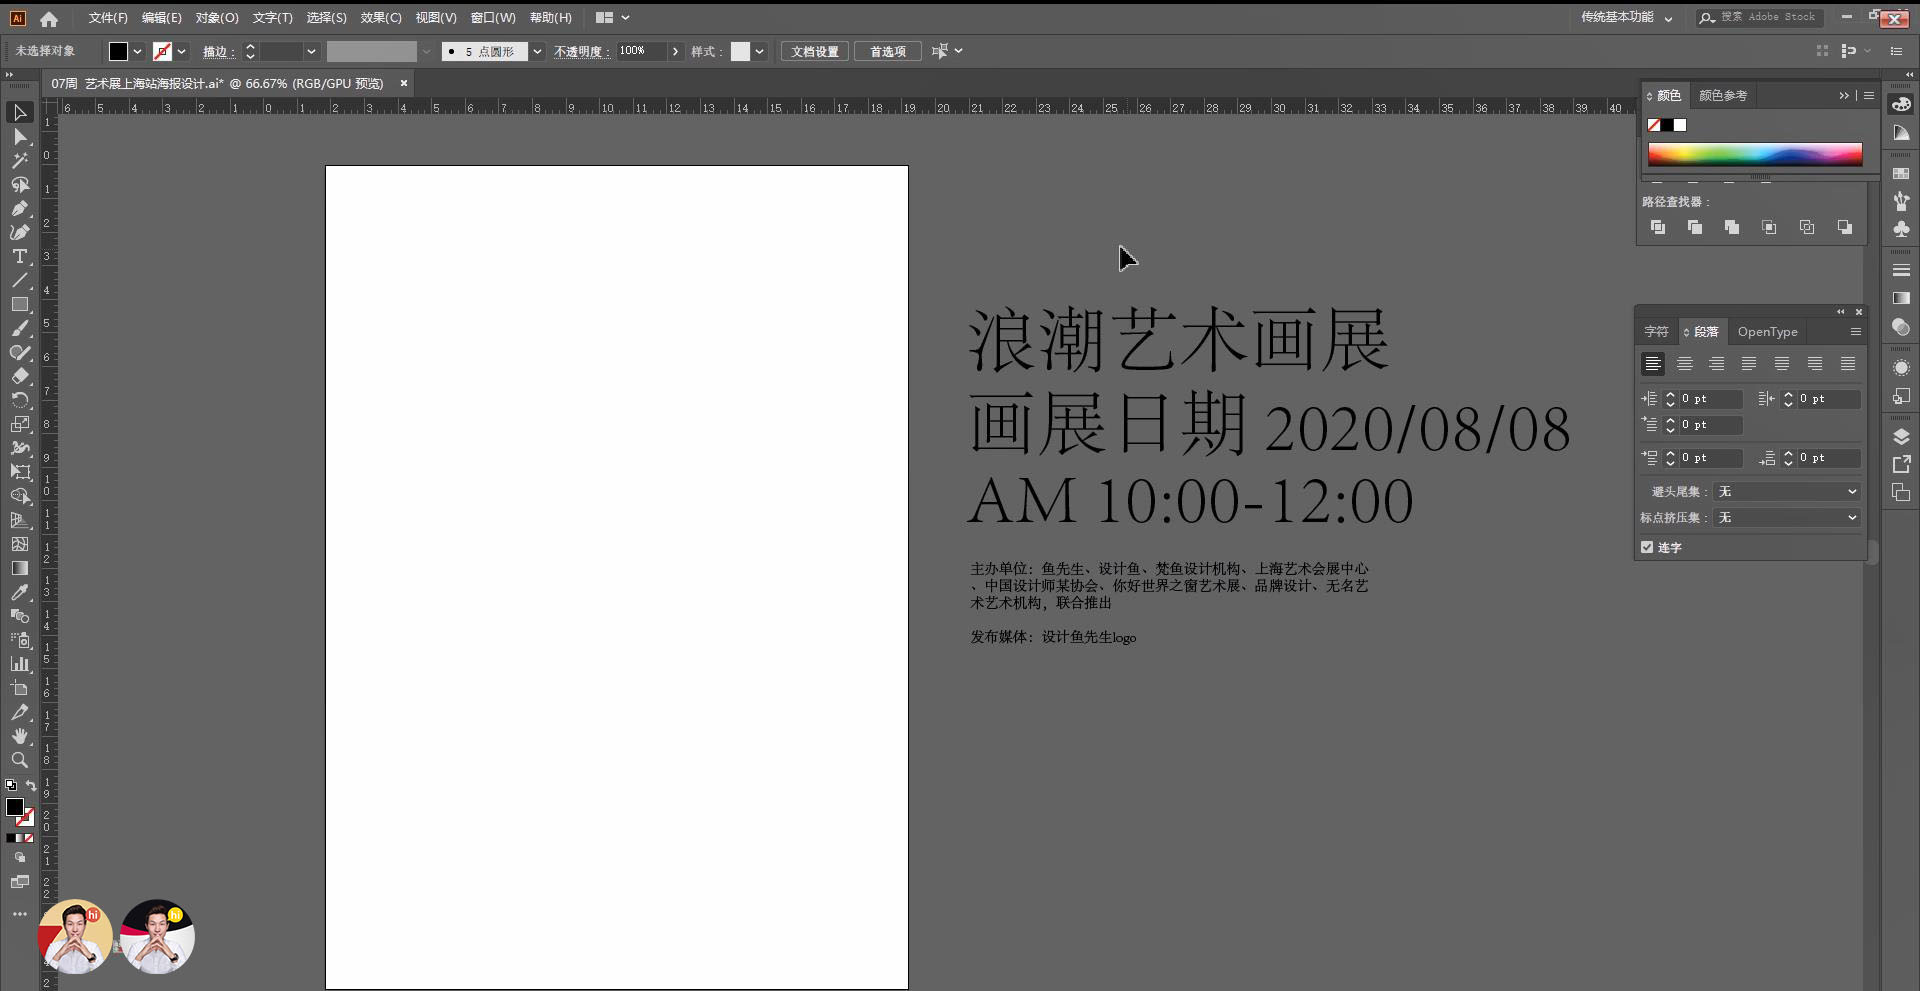
Task: Click the toolbar fill color box
Action: pyautogui.click(x=15, y=807)
